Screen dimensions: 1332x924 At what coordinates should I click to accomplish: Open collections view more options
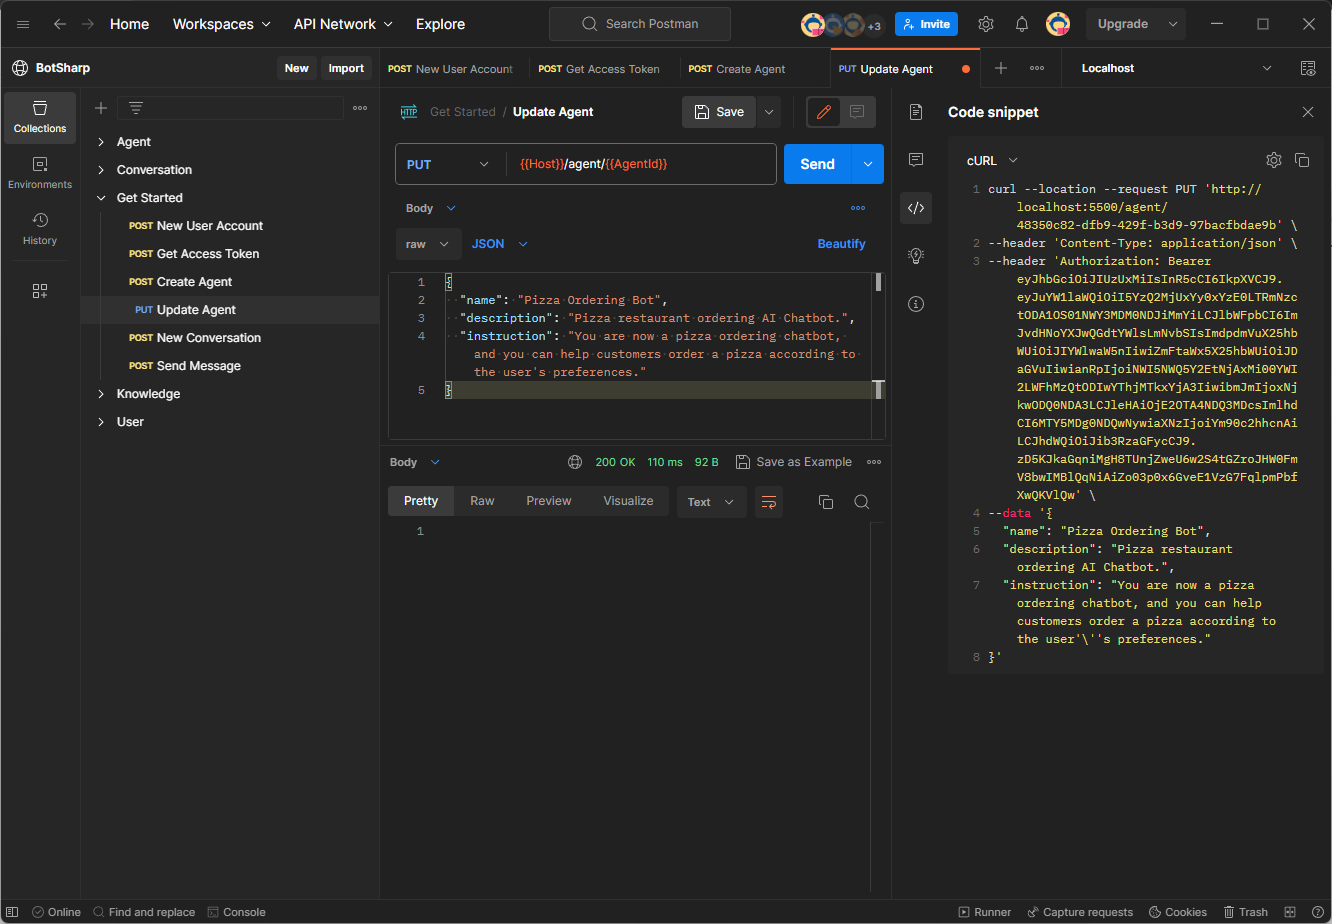click(x=361, y=108)
